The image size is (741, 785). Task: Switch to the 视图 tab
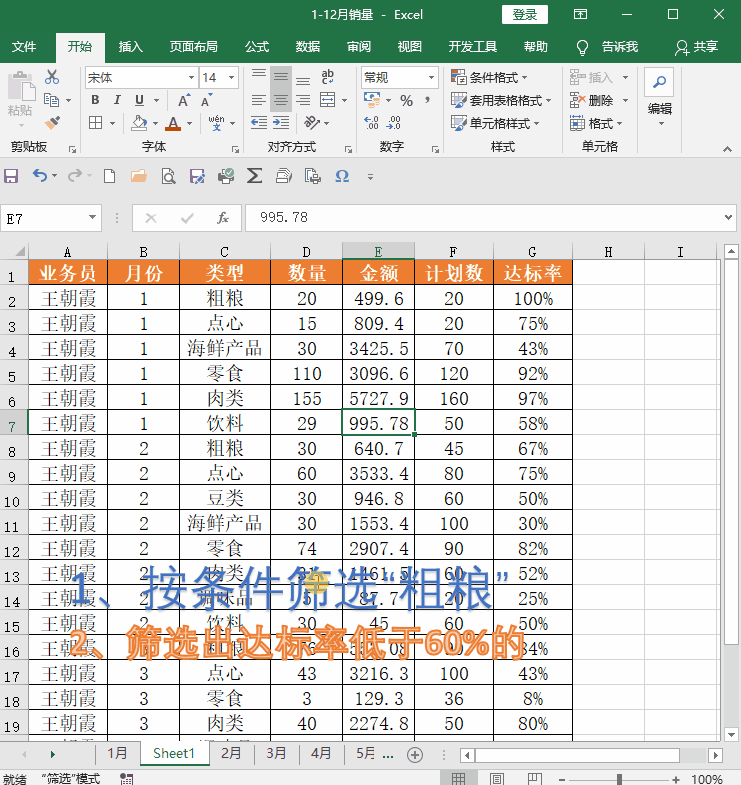click(x=410, y=47)
